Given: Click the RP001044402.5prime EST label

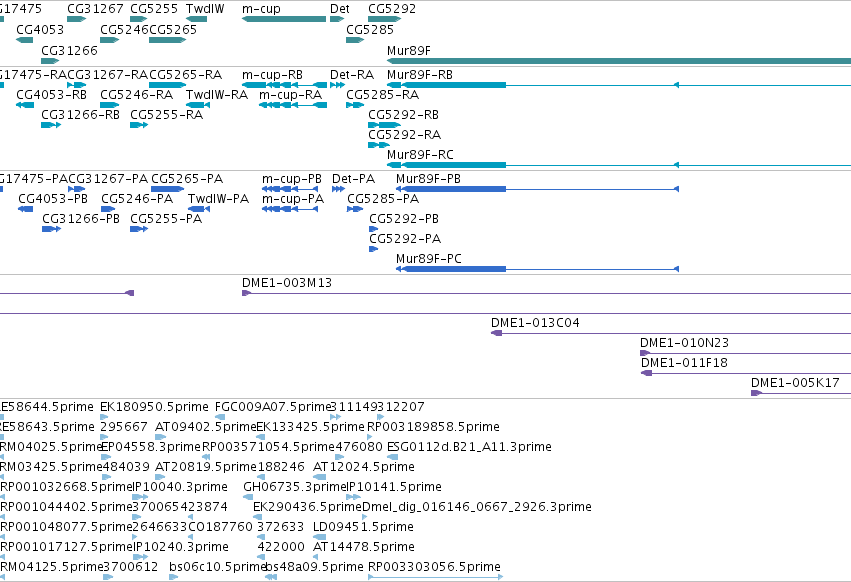Looking at the screenshot, I should (x=66, y=507).
